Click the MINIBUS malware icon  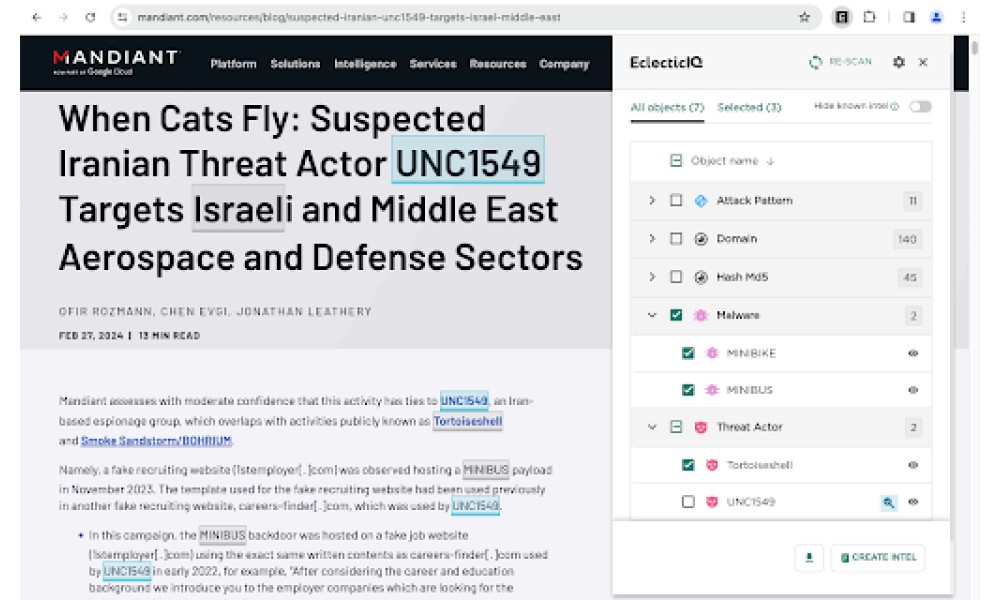click(712, 390)
